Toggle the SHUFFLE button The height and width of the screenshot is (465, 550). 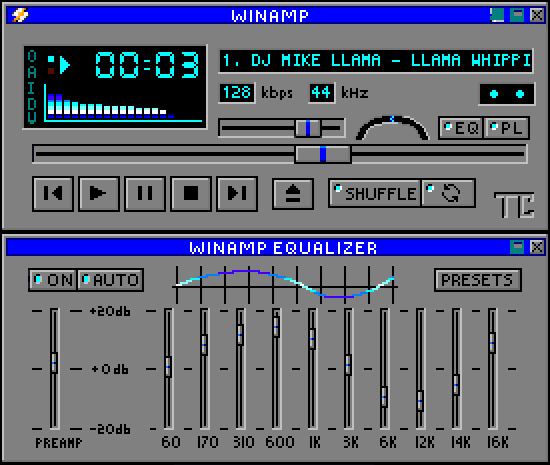tap(375, 193)
